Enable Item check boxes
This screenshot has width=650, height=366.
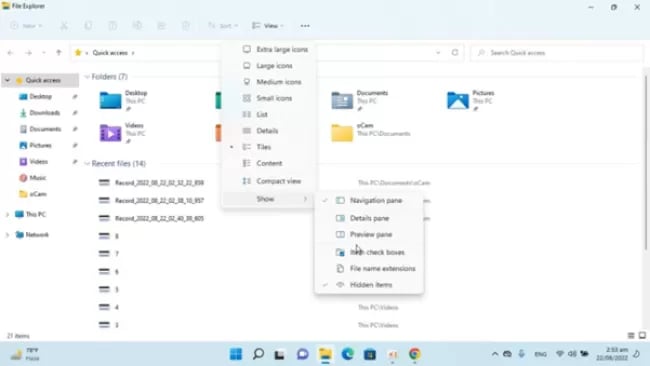[369, 252]
